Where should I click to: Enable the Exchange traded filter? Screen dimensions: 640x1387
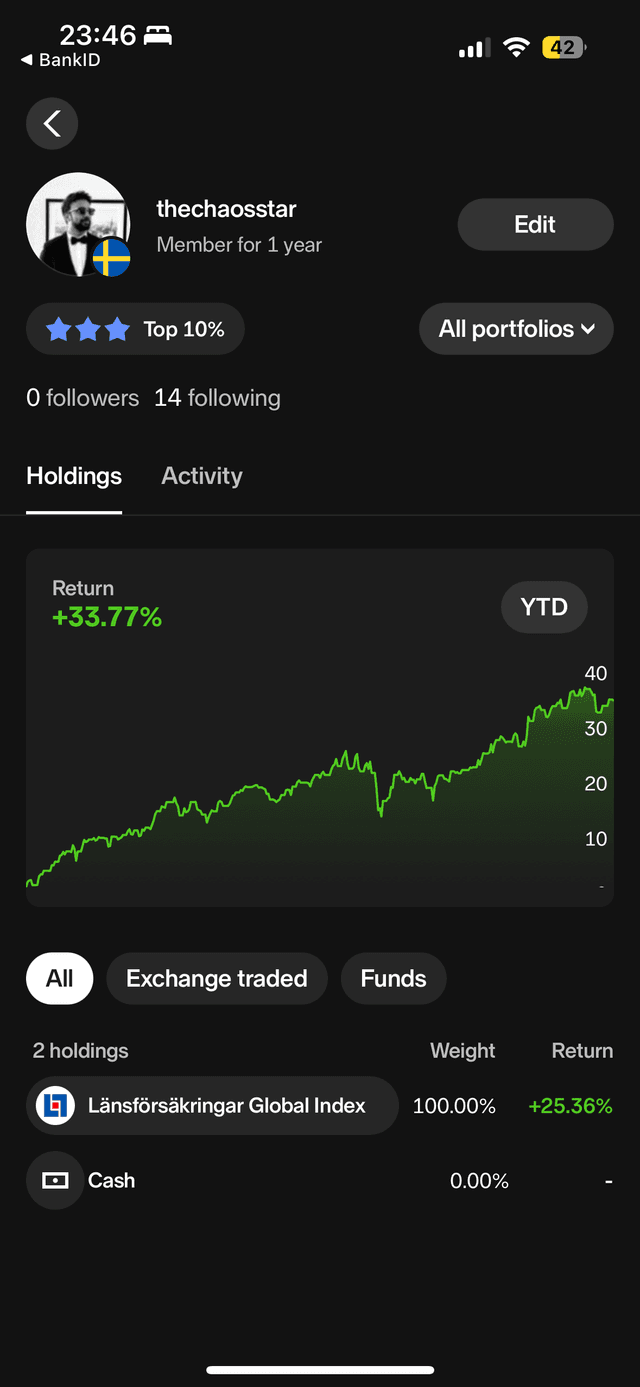216,978
